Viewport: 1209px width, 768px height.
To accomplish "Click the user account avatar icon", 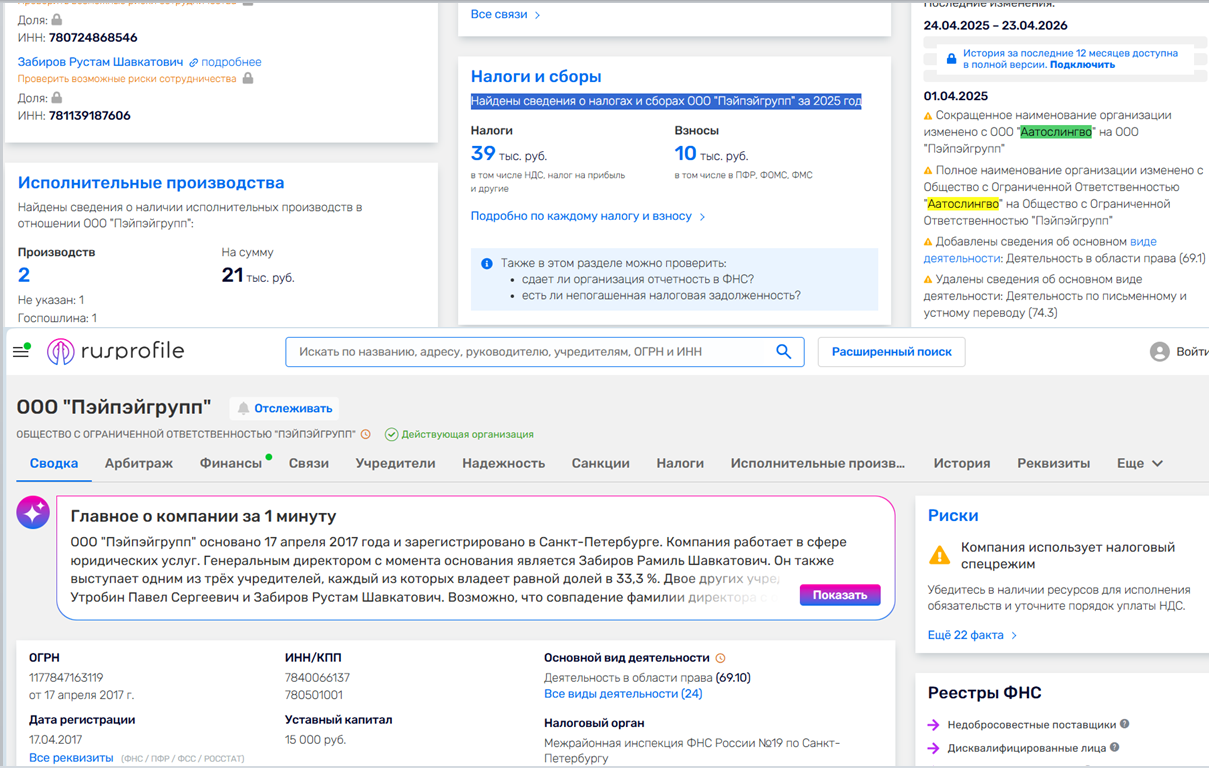I will 1160,352.
